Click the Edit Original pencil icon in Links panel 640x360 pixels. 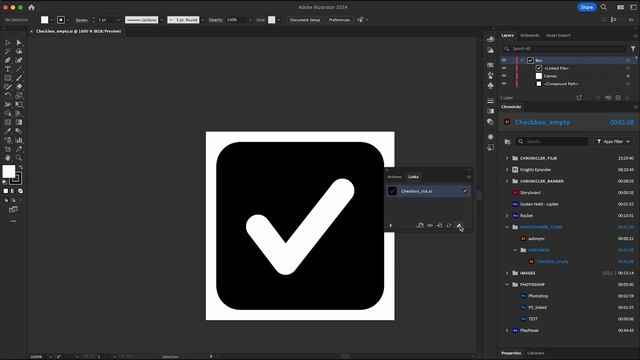pyautogui.click(x=459, y=225)
